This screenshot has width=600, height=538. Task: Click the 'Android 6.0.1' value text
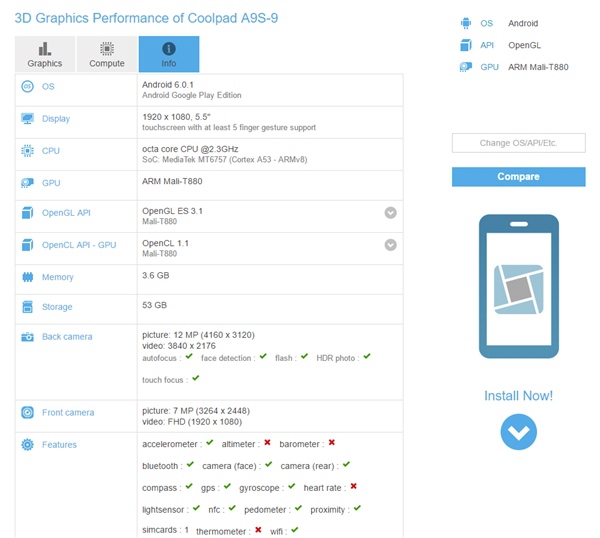pos(168,85)
